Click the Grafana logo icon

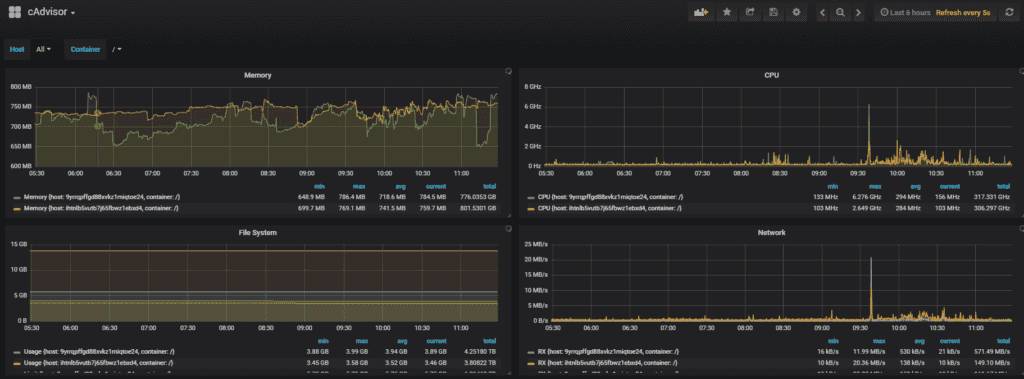point(14,12)
